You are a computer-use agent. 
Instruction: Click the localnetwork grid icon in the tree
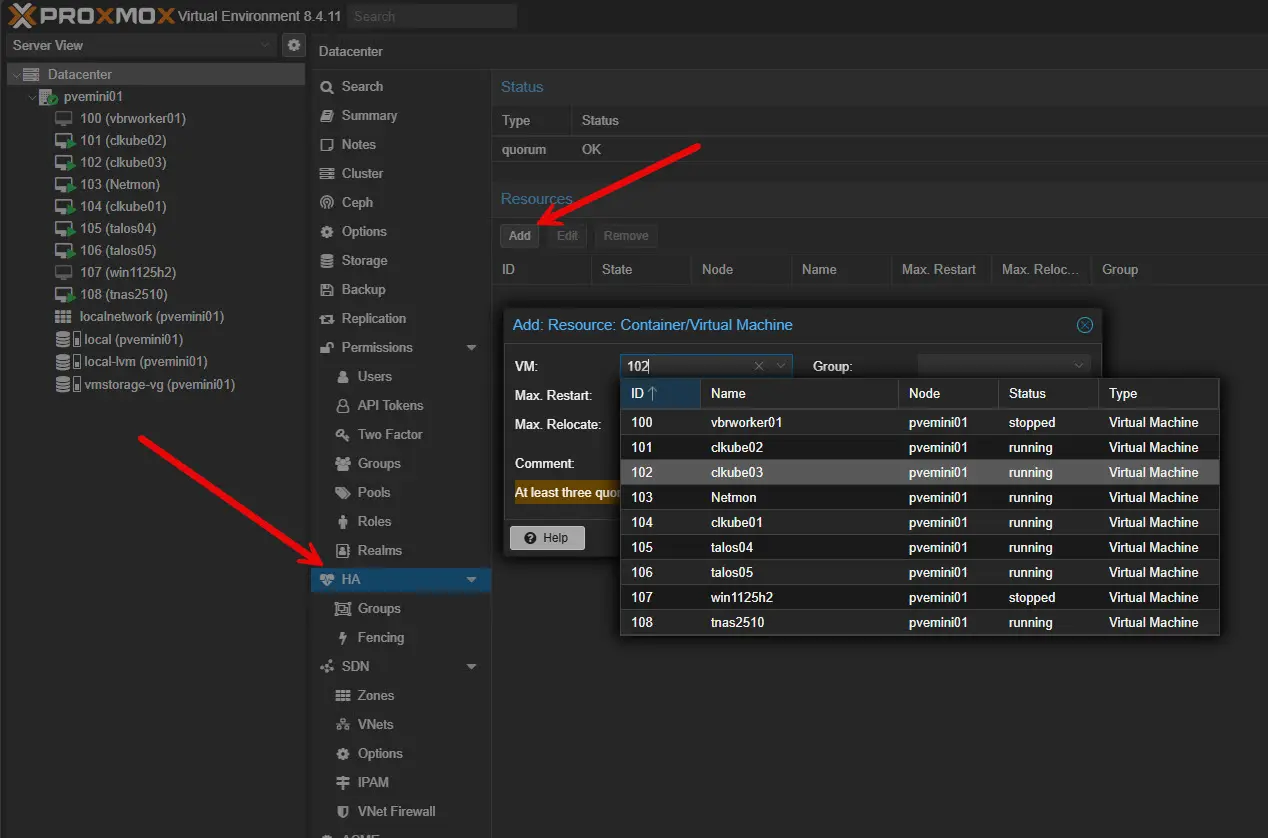[63, 317]
